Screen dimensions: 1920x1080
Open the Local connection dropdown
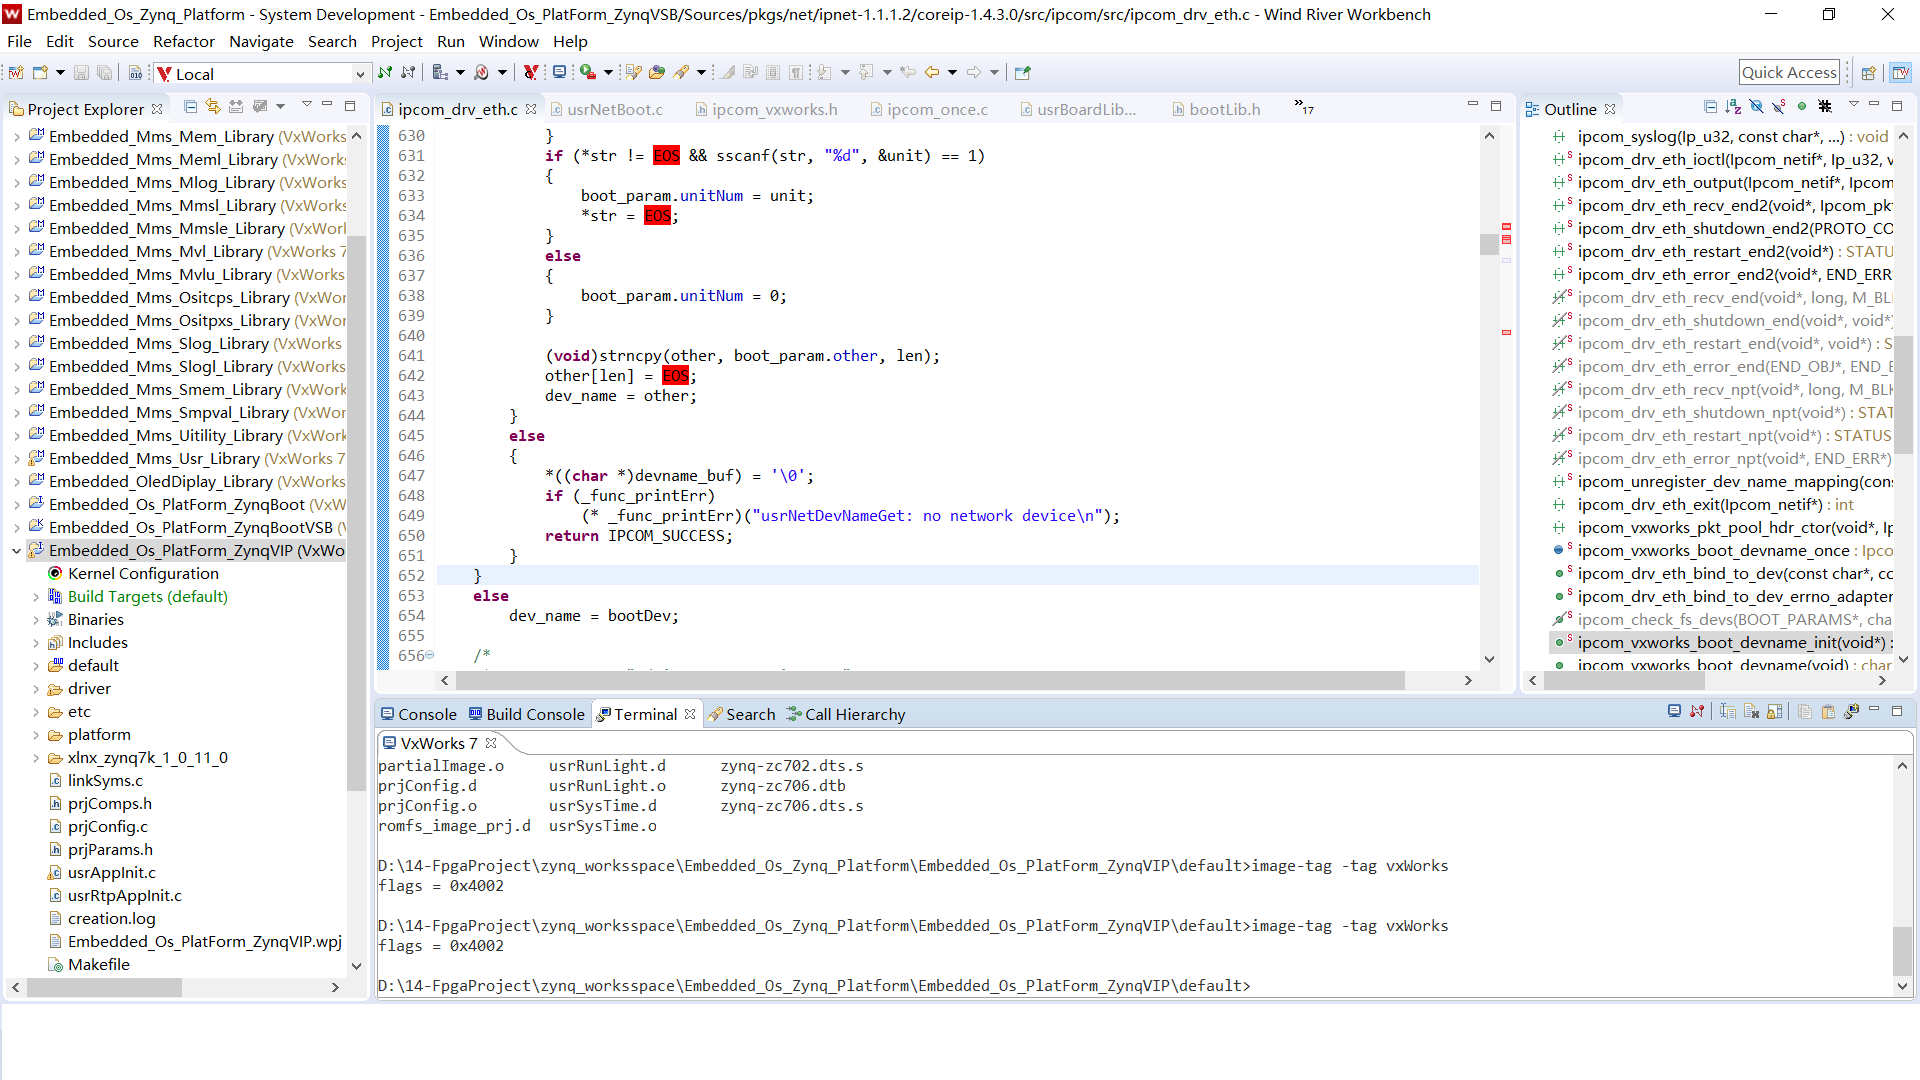click(360, 74)
